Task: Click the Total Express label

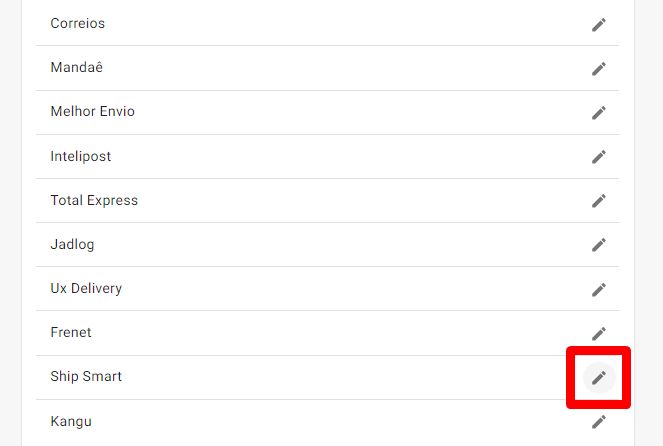Action: click(x=94, y=200)
